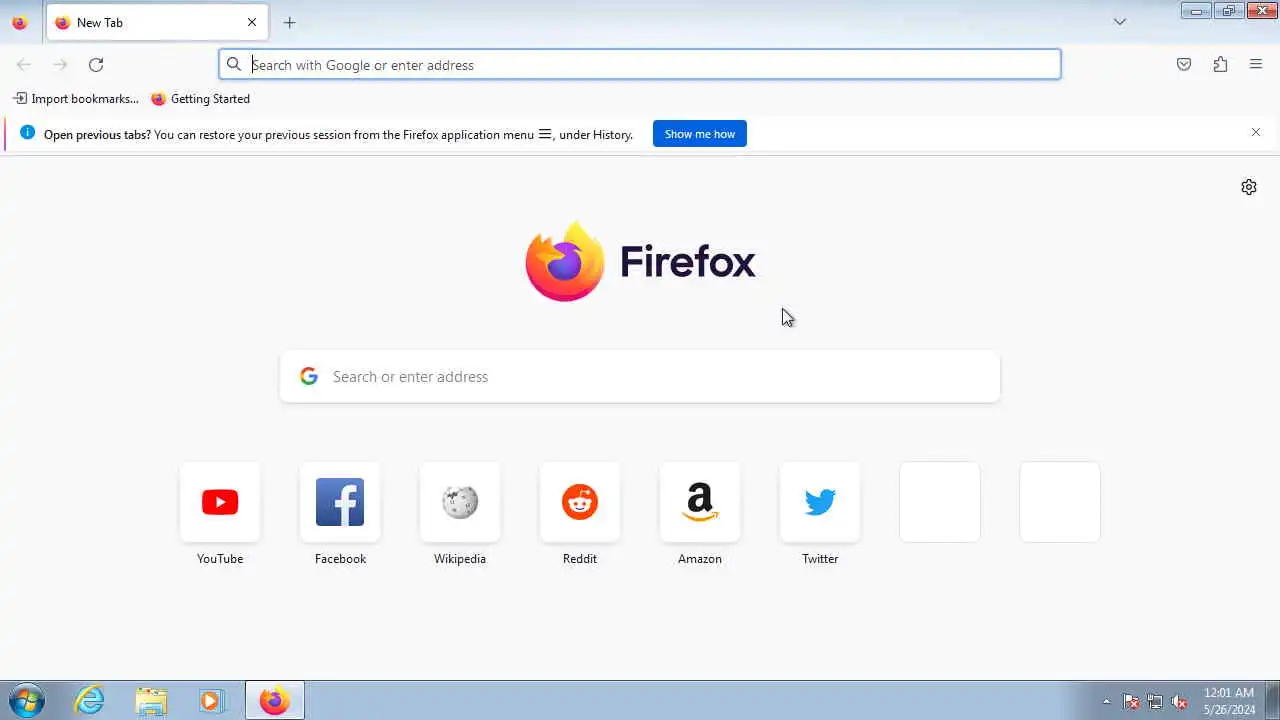Image resolution: width=1280 pixels, height=720 pixels.
Task: Click the info icon in notification bar
Action: 27,133
